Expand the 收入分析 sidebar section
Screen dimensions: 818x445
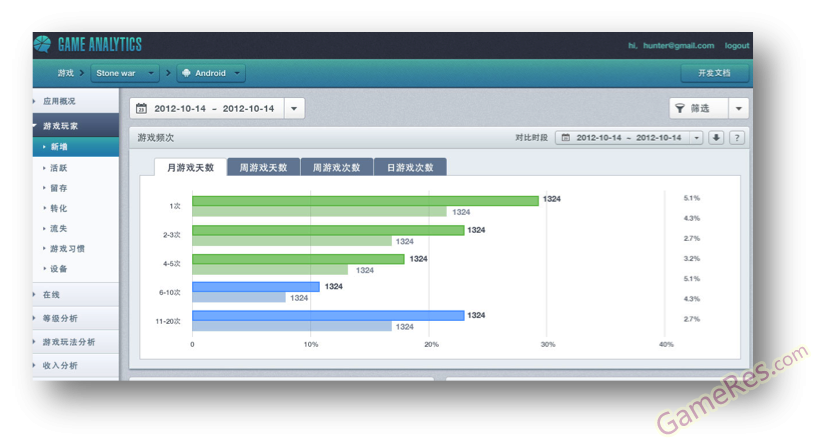point(76,366)
